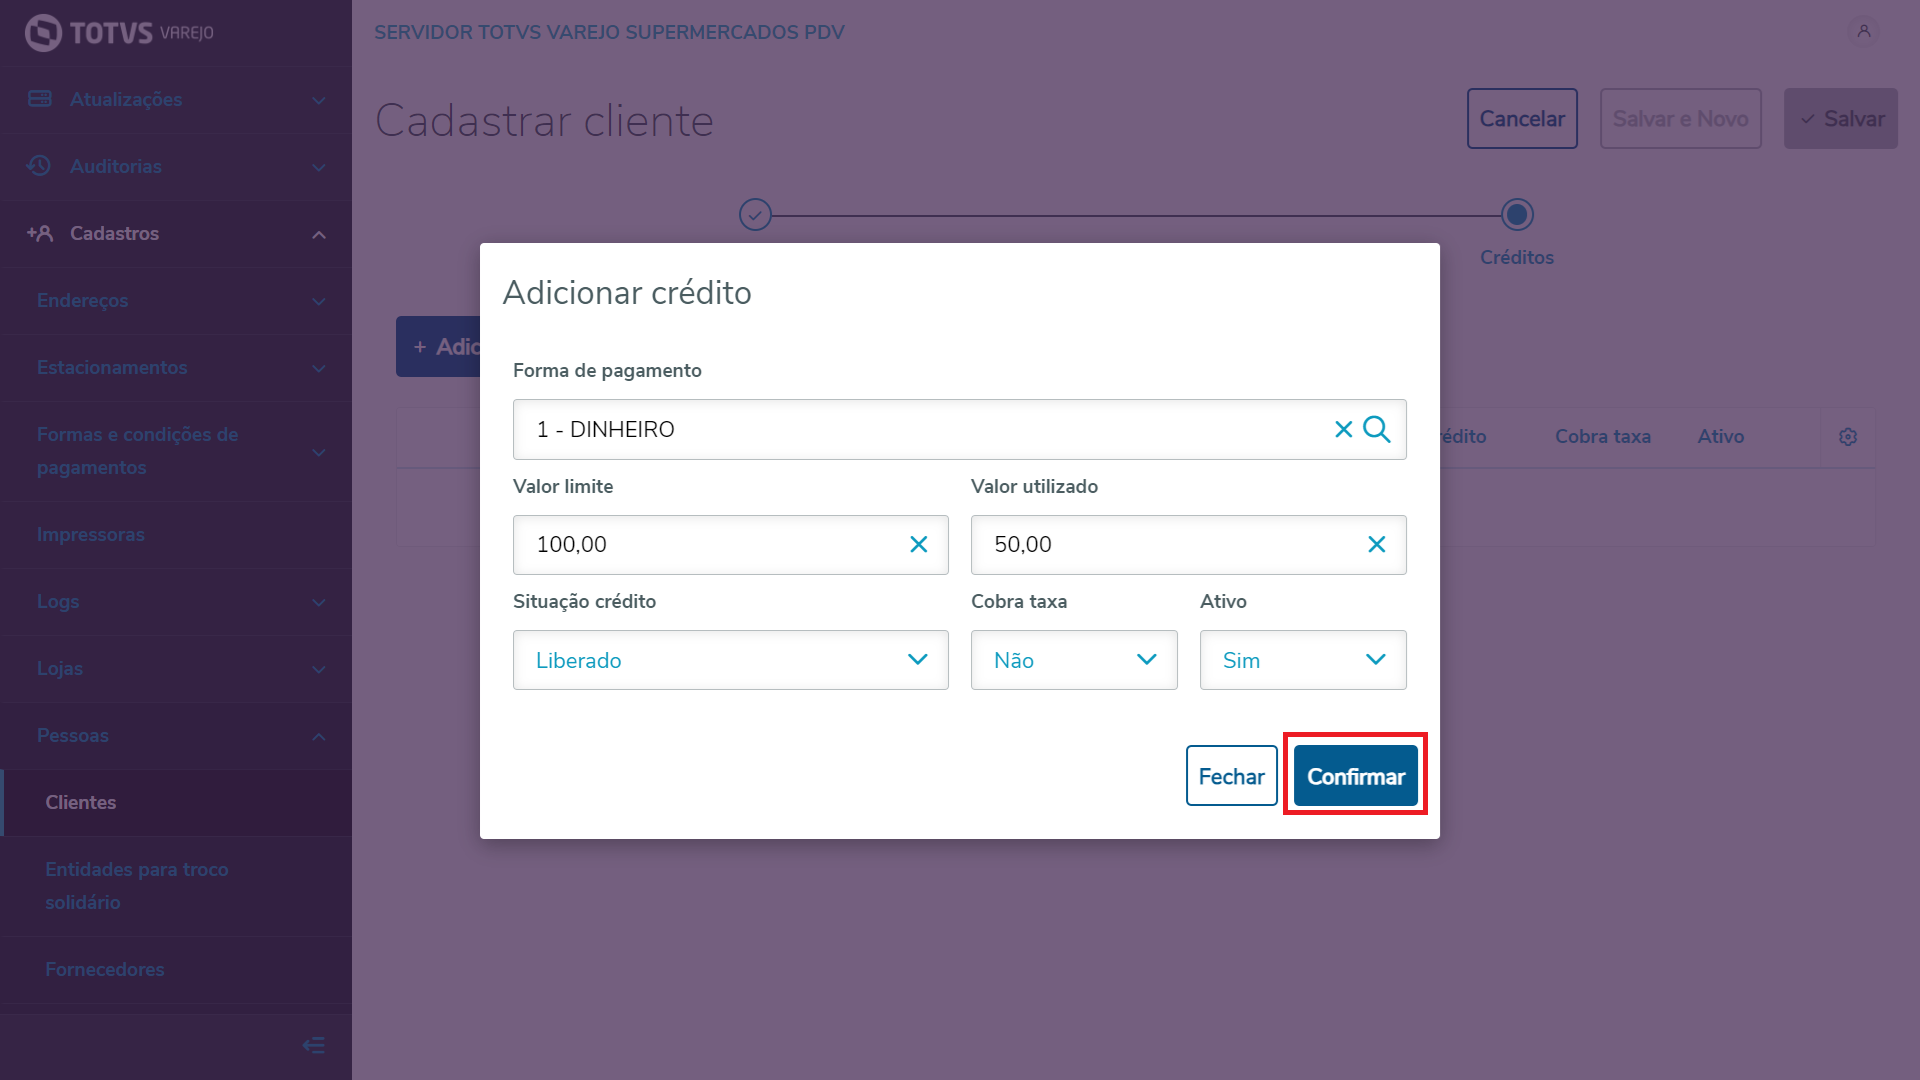Clear the Valor limite value
This screenshot has width=1920, height=1080.
[918, 544]
